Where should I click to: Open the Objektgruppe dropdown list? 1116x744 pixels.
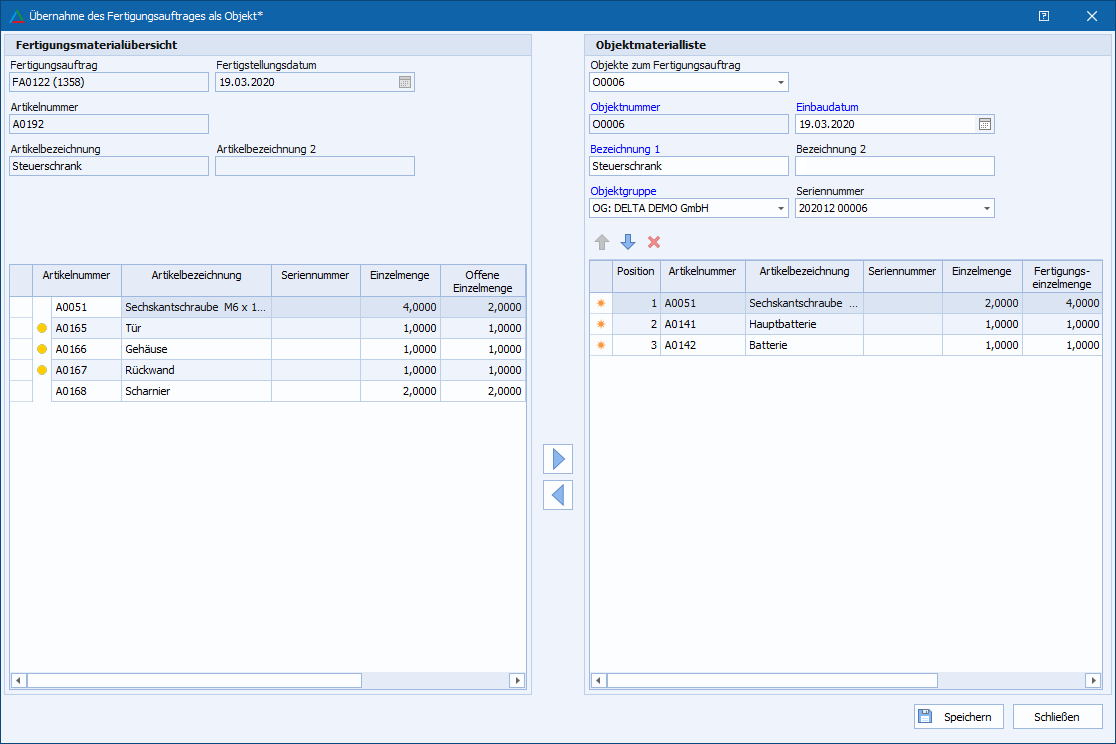pyautogui.click(x=780, y=208)
